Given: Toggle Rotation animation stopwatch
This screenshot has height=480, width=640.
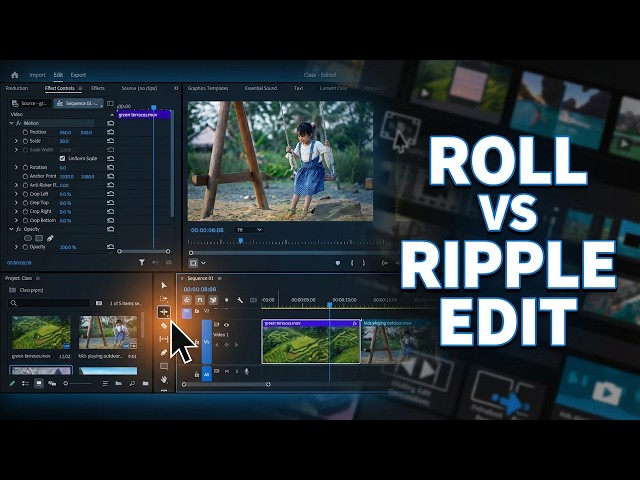Looking at the screenshot, I should [25, 167].
